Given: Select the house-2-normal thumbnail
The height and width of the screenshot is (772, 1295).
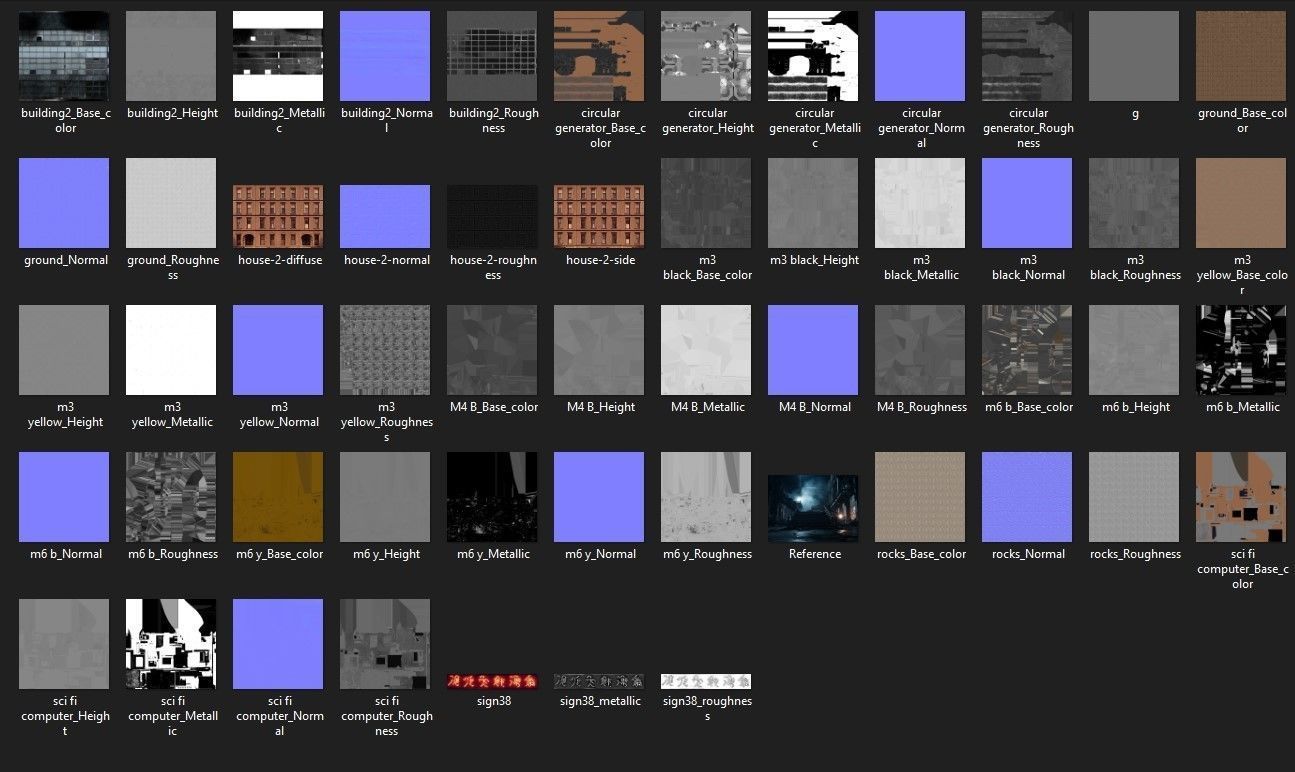Looking at the screenshot, I should (385, 217).
